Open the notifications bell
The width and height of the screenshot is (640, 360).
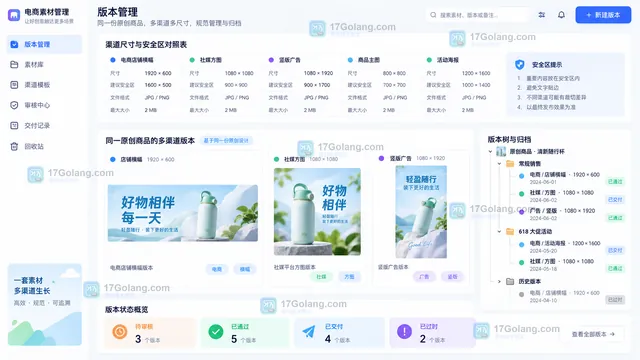pyautogui.click(x=562, y=15)
